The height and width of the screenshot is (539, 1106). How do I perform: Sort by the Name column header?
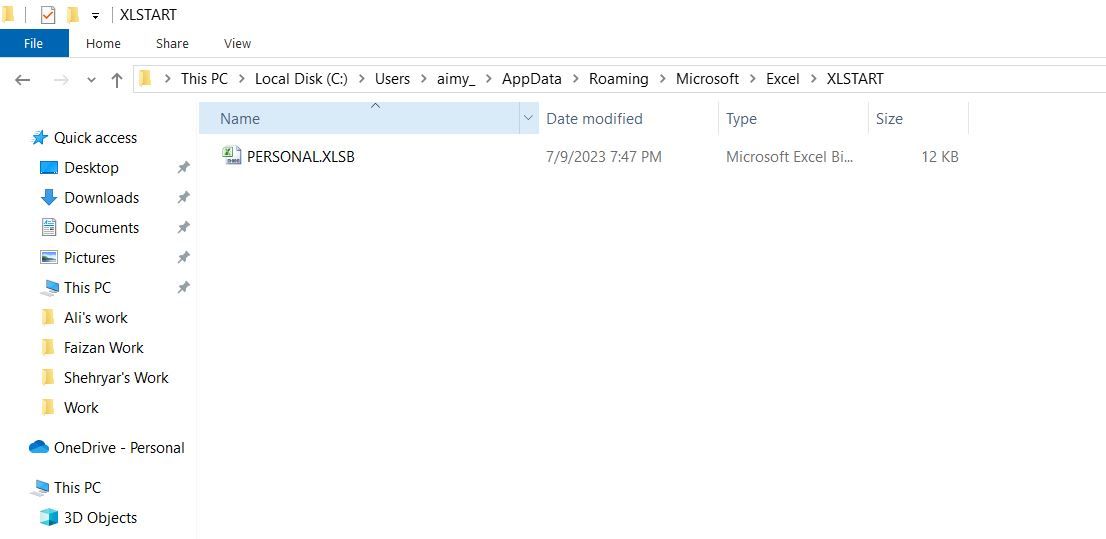pos(360,119)
